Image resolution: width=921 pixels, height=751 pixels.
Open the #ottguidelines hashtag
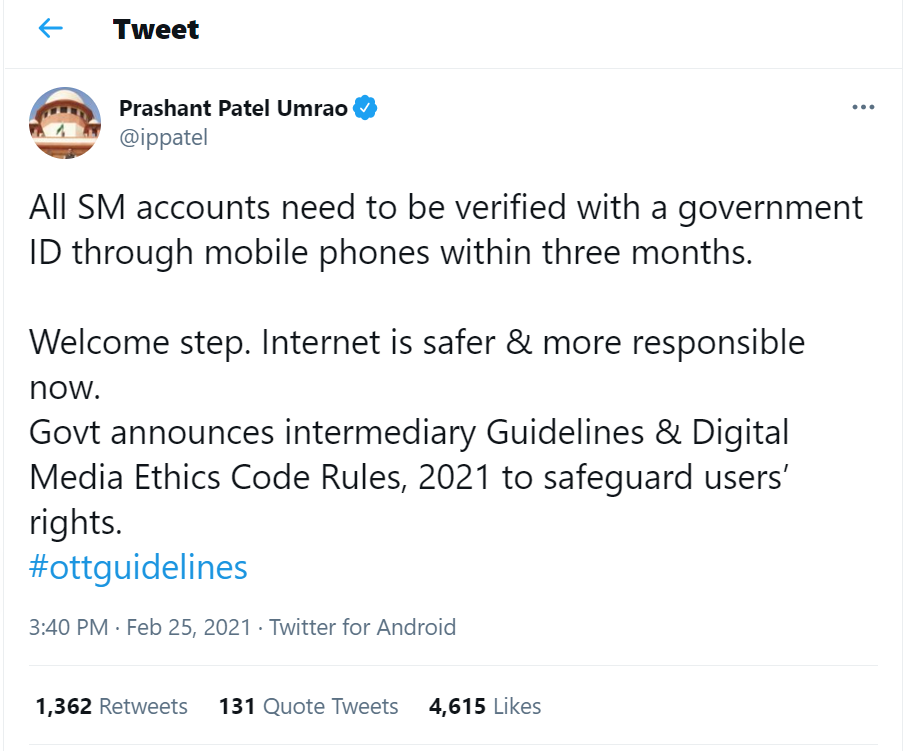coord(138,567)
